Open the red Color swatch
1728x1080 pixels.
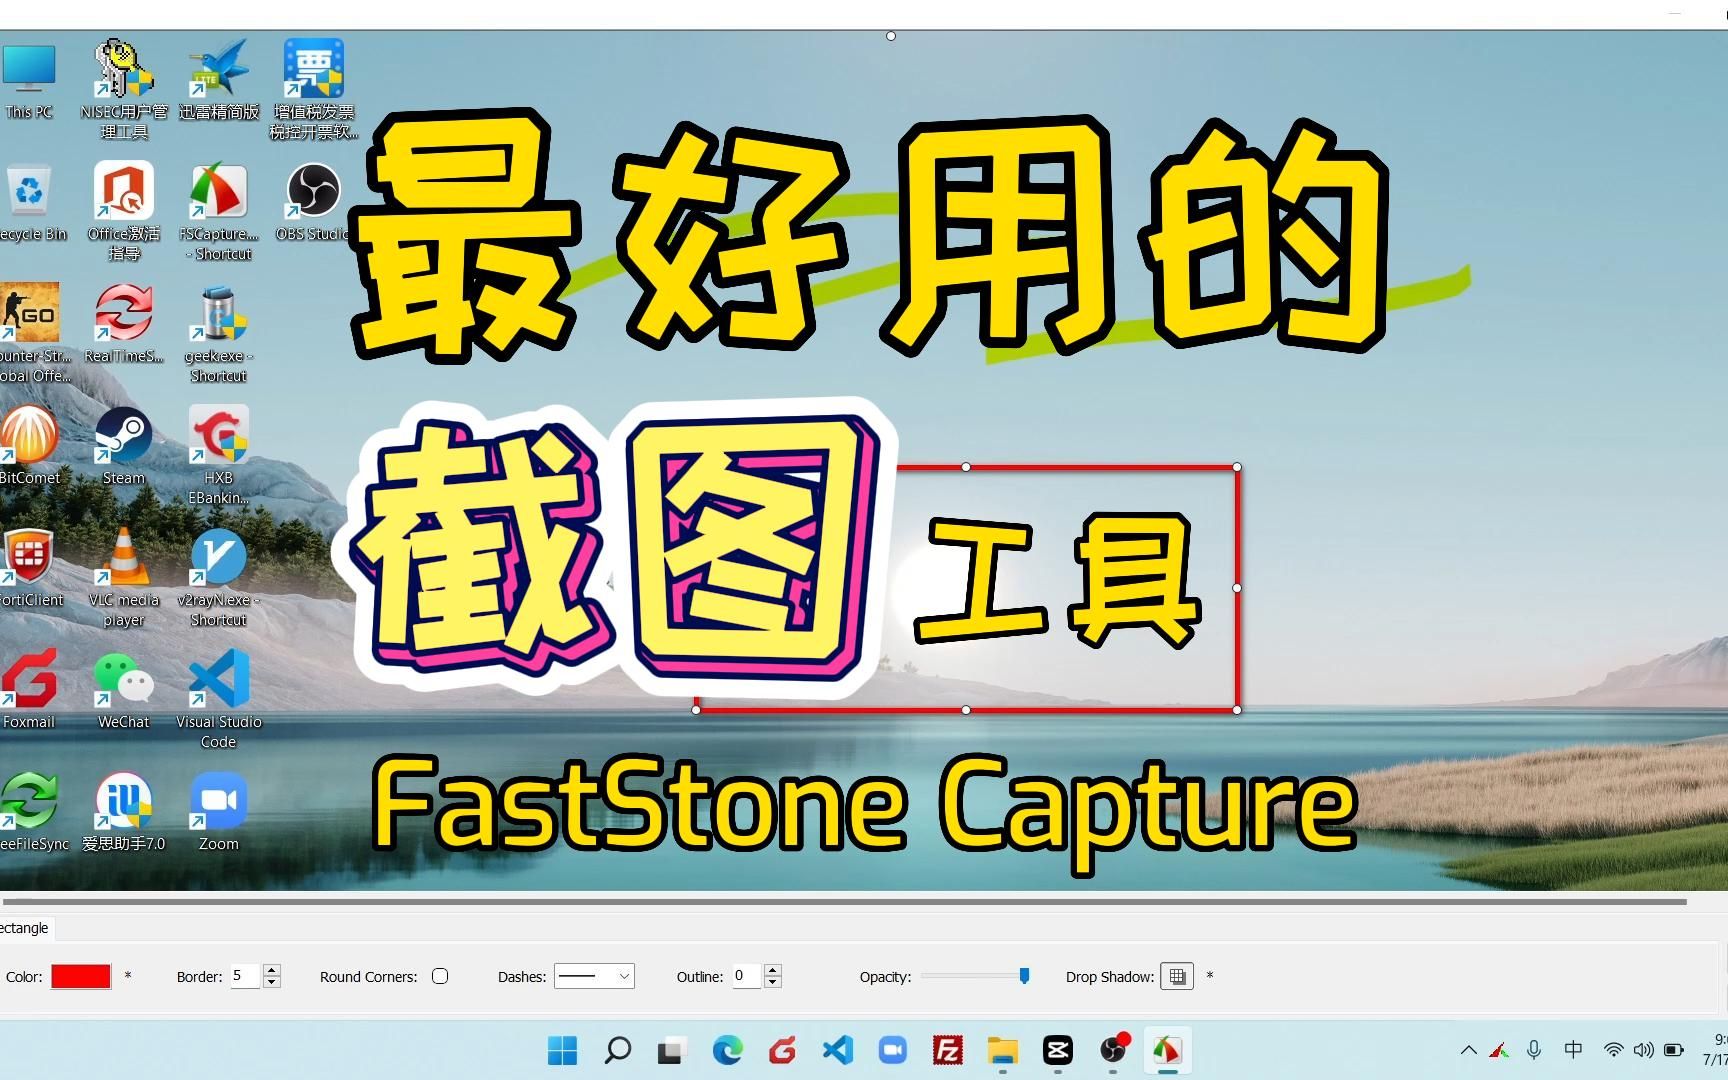pos(81,977)
